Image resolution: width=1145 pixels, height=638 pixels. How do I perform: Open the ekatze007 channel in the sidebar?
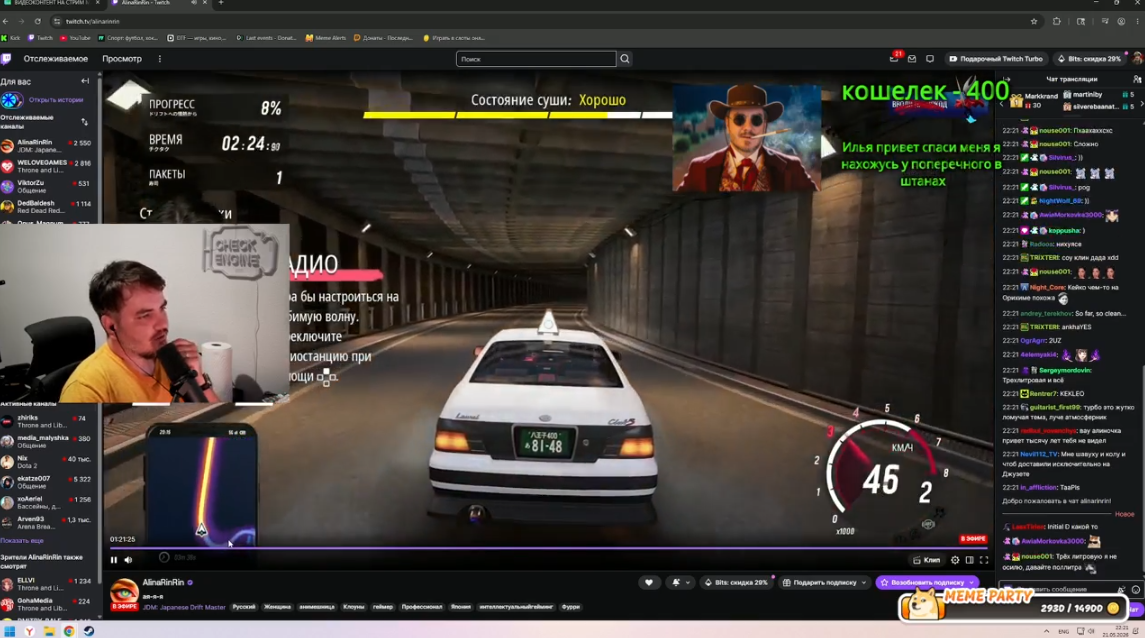(x=48, y=482)
